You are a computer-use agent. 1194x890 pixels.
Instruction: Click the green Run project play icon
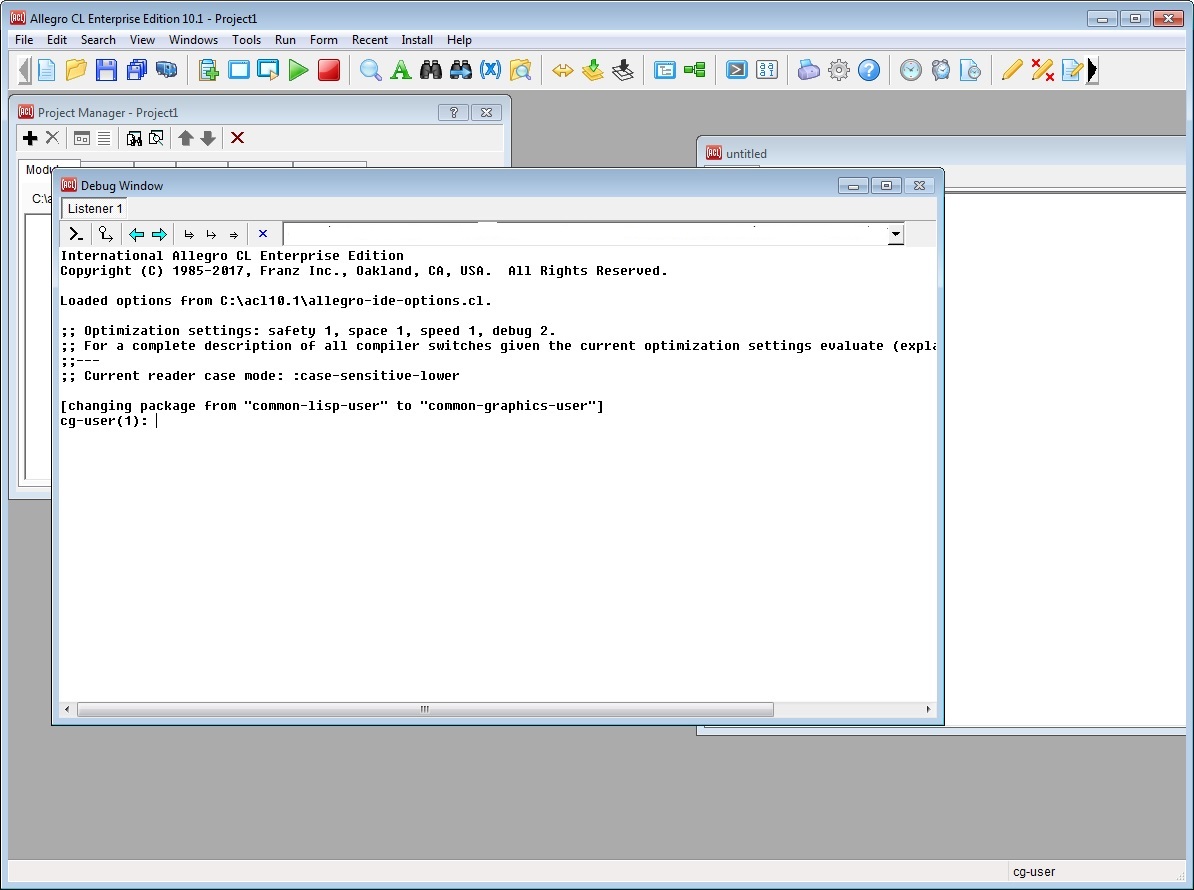(298, 70)
